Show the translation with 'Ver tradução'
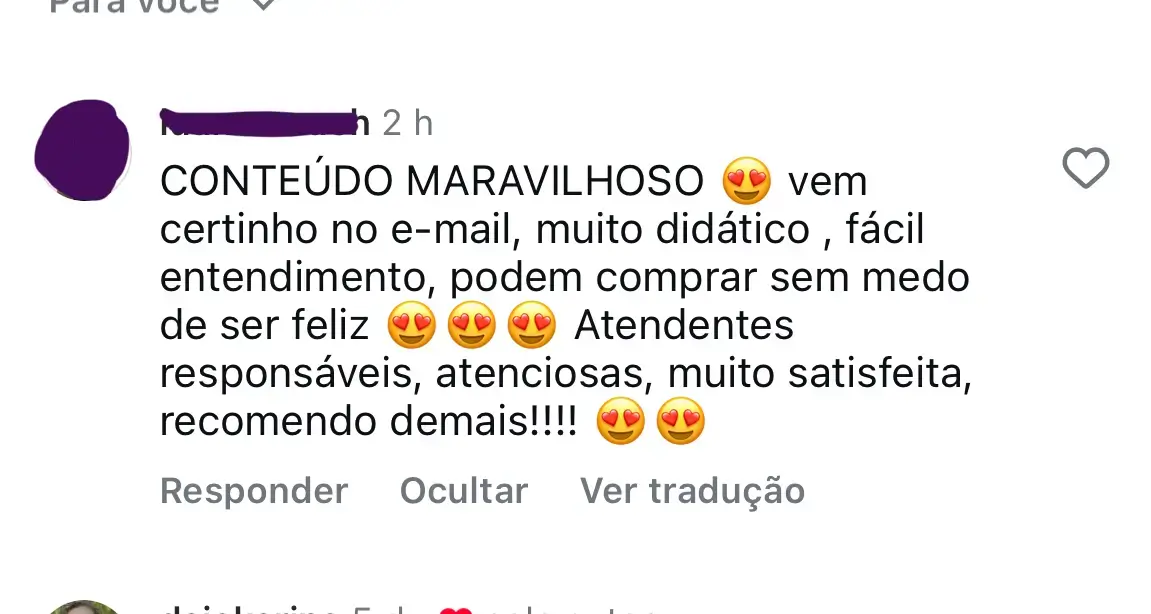 pyautogui.click(x=692, y=491)
